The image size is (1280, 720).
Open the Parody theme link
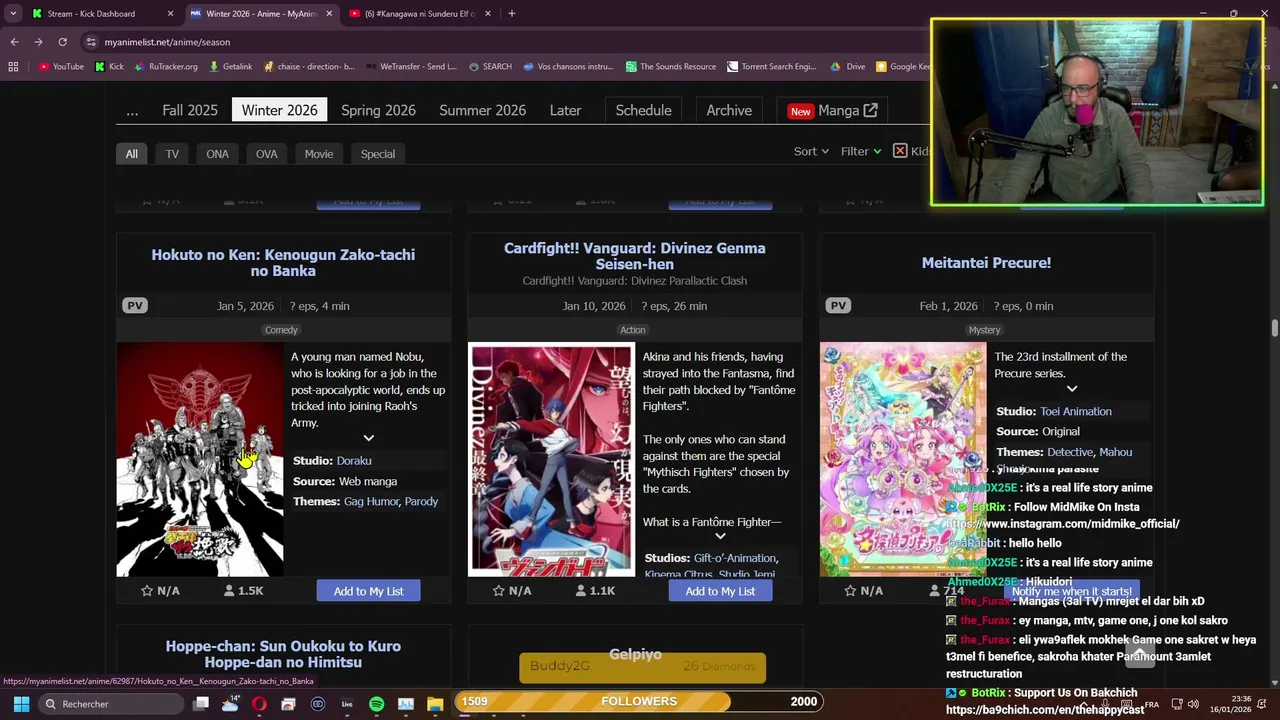click(x=421, y=501)
